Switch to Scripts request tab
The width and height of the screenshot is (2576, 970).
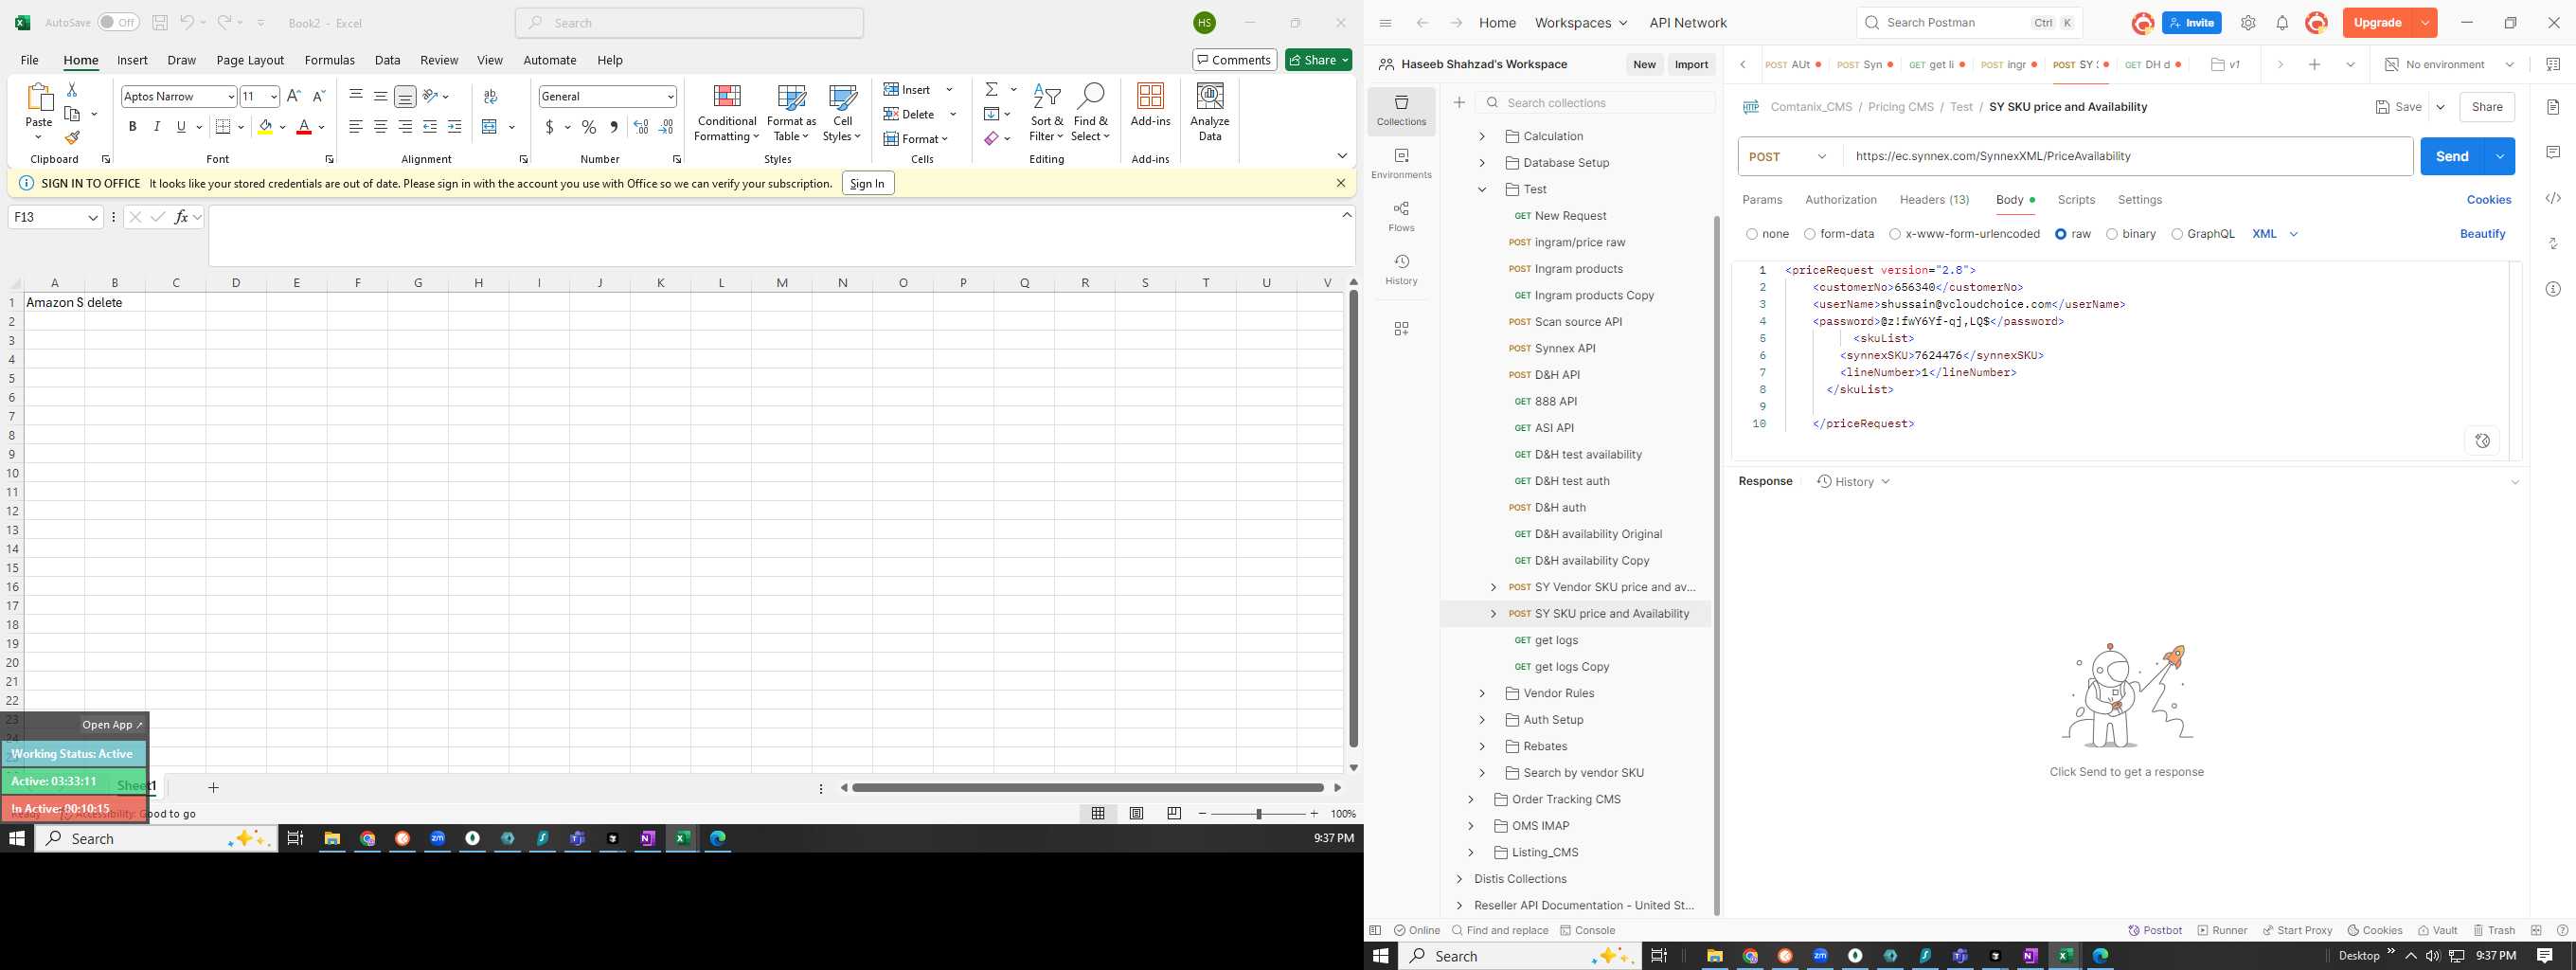point(2076,200)
